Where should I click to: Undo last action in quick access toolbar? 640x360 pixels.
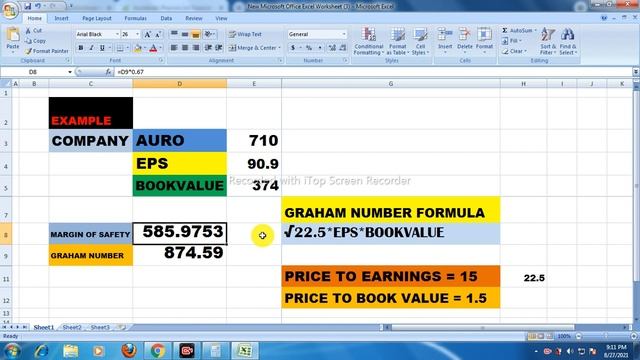(38, 6)
